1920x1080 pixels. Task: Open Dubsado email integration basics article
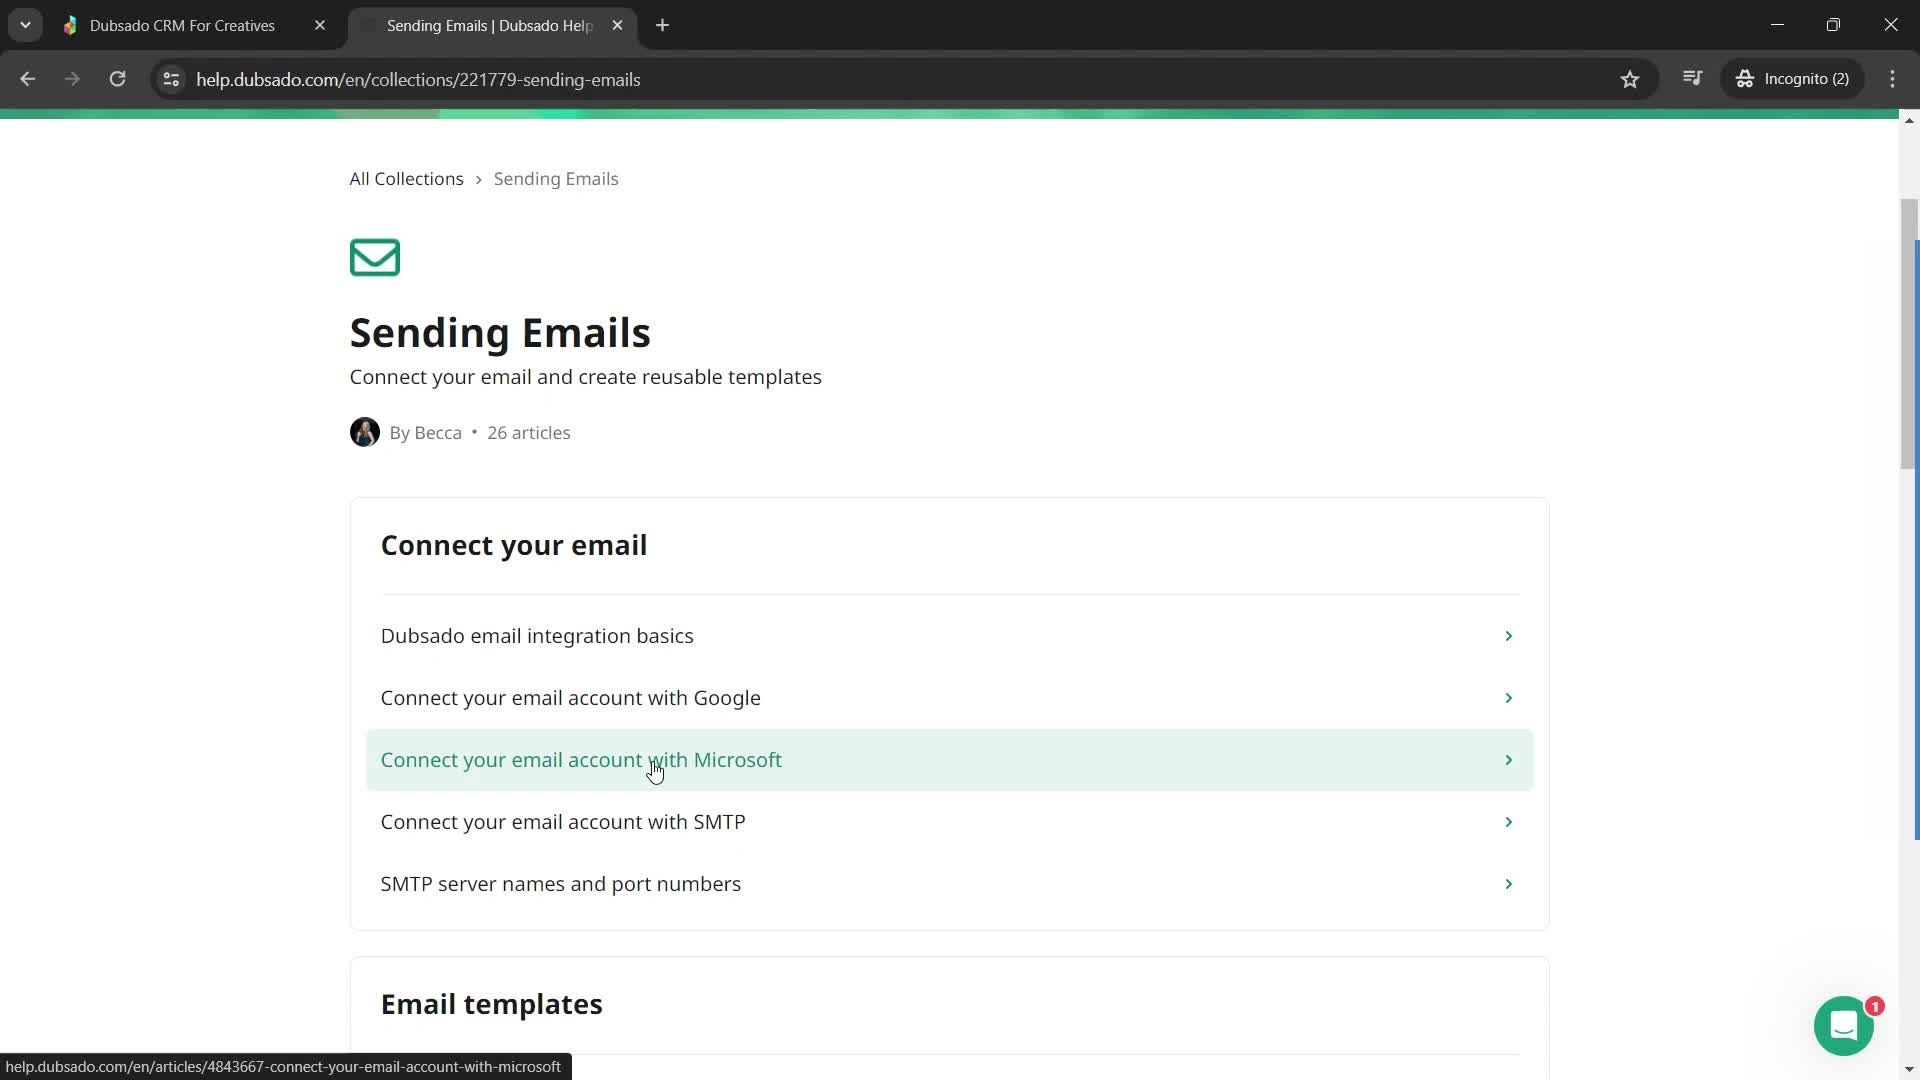[949, 636]
